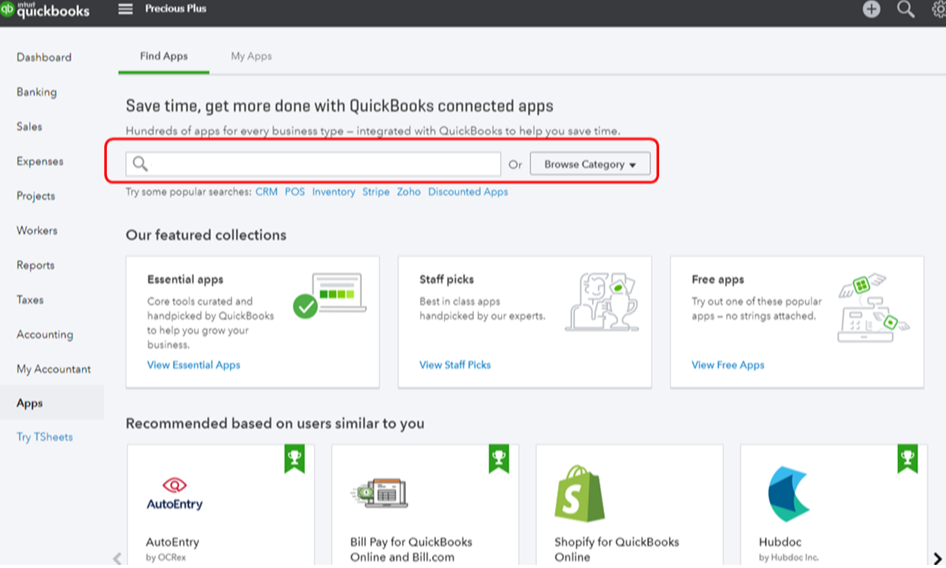
Task: Click the Free apps illustration
Action: pyautogui.click(x=874, y=308)
